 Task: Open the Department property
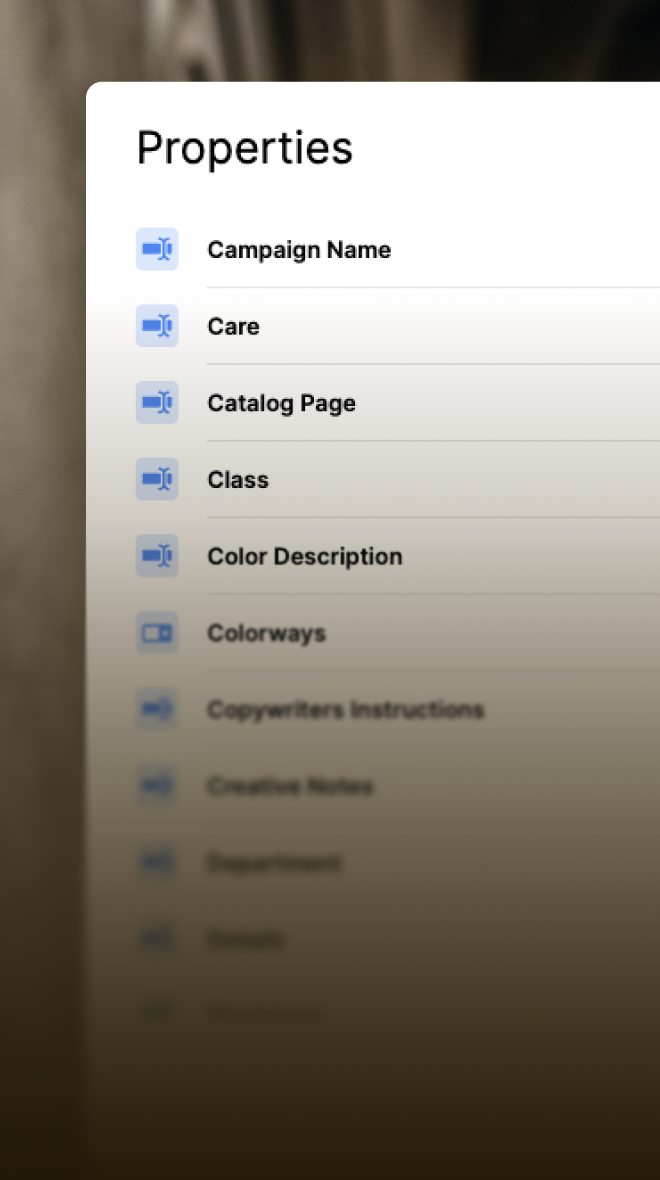[x=273, y=863]
